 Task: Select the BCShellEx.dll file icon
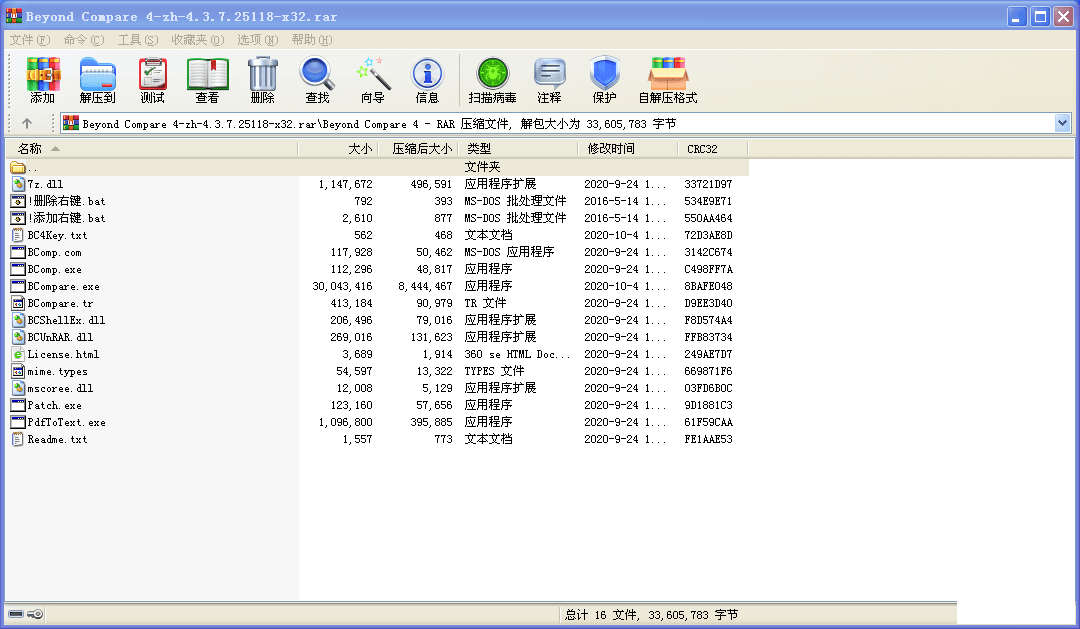tap(19, 320)
